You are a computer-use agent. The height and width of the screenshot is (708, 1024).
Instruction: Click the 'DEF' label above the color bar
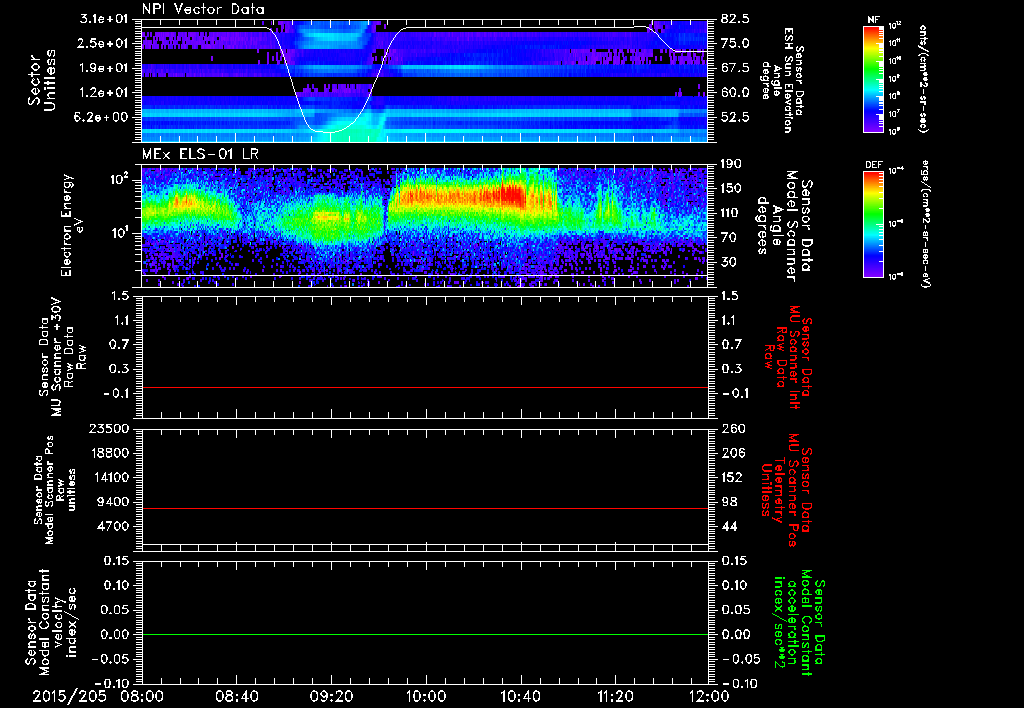click(x=874, y=165)
